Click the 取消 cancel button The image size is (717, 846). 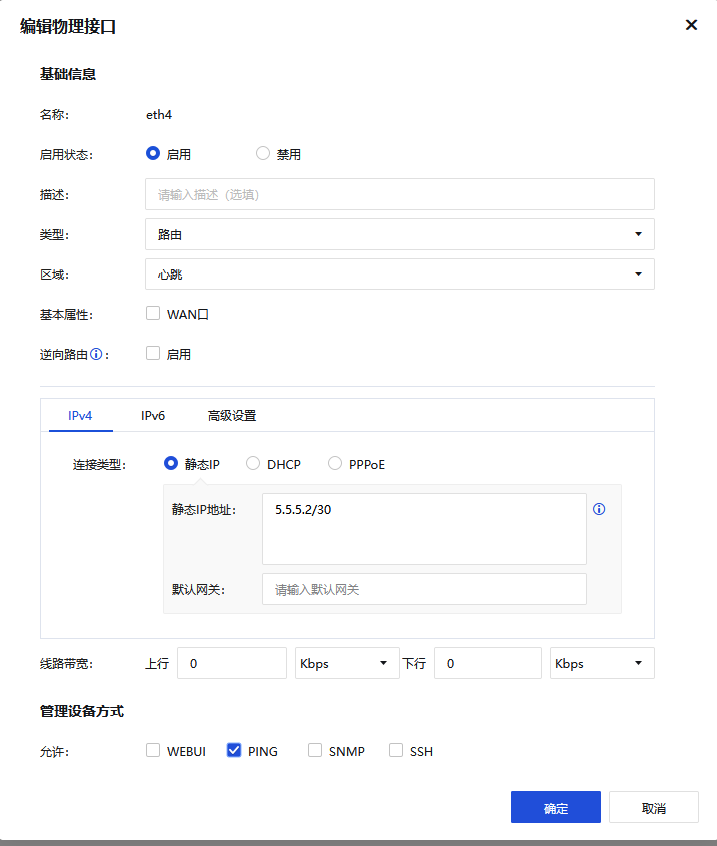pos(654,807)
